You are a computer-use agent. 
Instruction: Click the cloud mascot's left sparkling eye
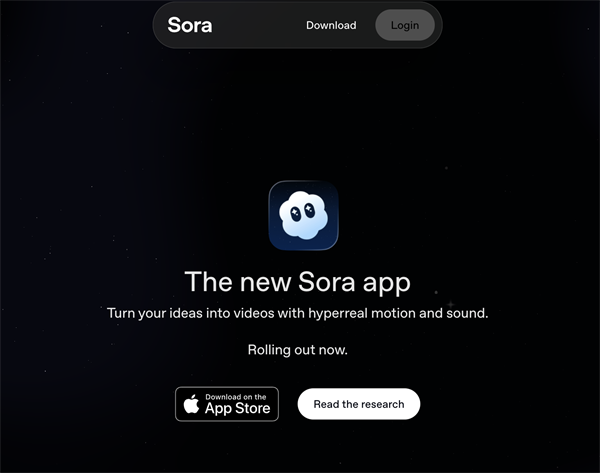[x=296, y=214]
